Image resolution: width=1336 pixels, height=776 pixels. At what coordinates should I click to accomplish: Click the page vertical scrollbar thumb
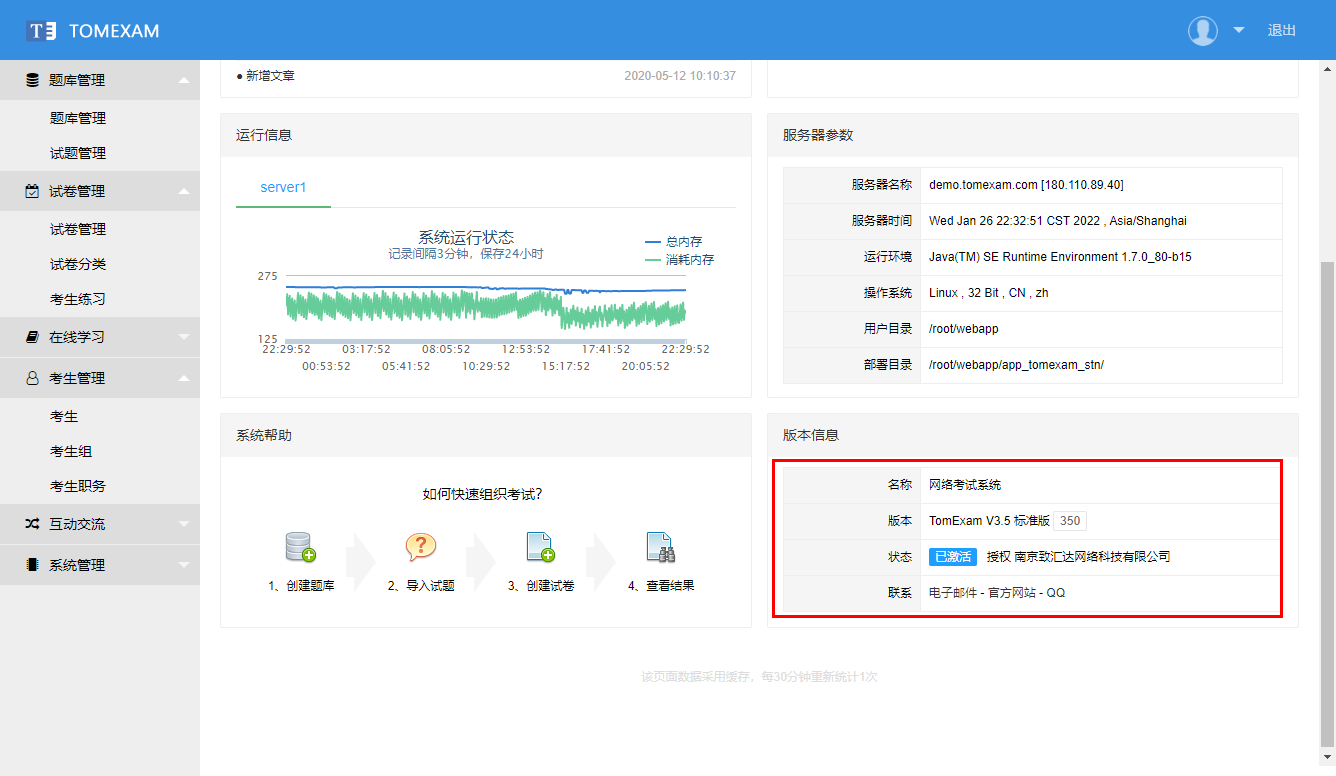tap(1327, 500)
